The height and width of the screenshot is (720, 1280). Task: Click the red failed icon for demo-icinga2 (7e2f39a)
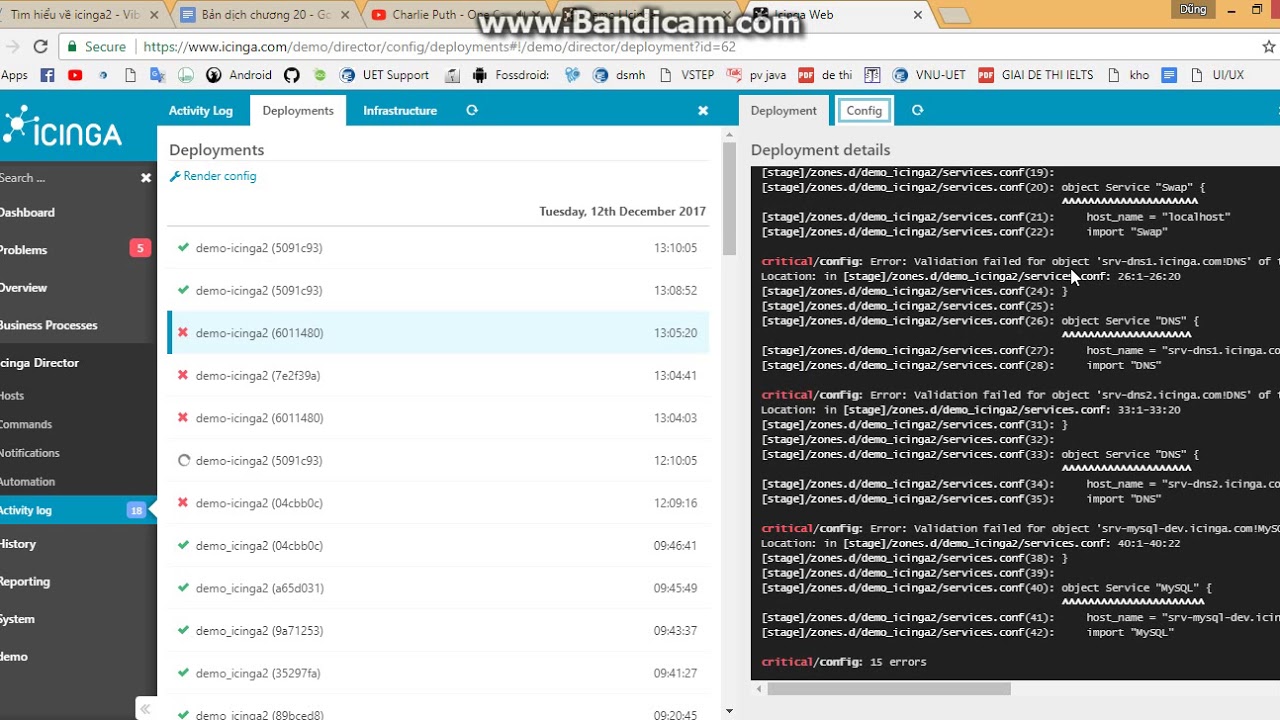coord(183,375)
